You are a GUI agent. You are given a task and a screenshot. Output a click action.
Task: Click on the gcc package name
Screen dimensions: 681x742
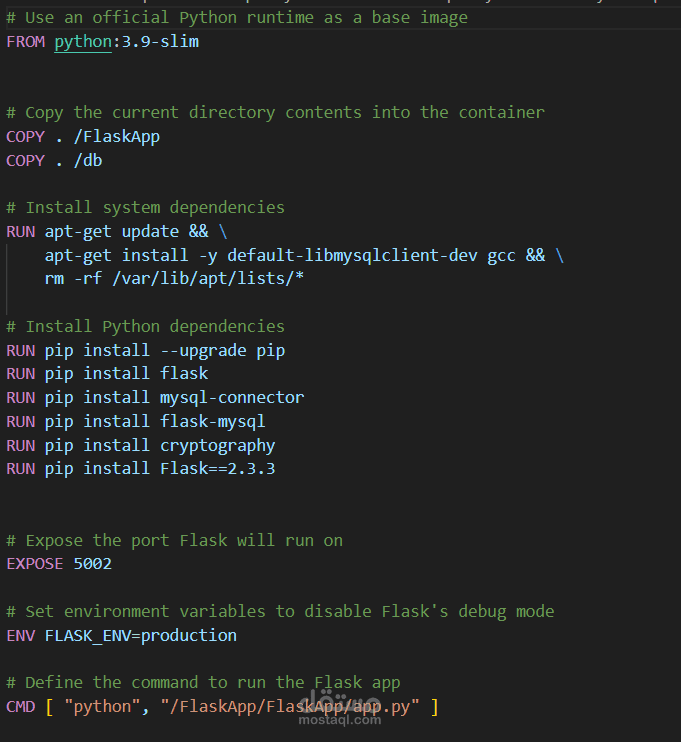pyautogui.click(x=501, y=256)
